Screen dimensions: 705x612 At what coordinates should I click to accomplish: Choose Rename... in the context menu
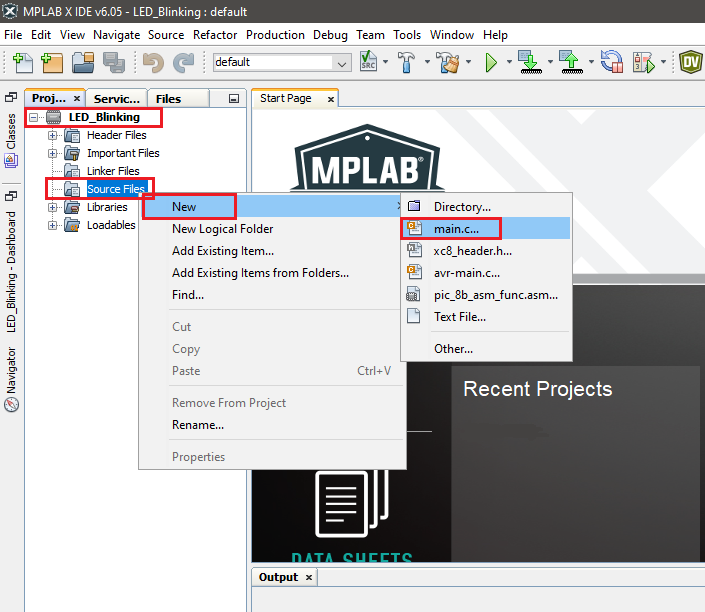click(270, 425)
